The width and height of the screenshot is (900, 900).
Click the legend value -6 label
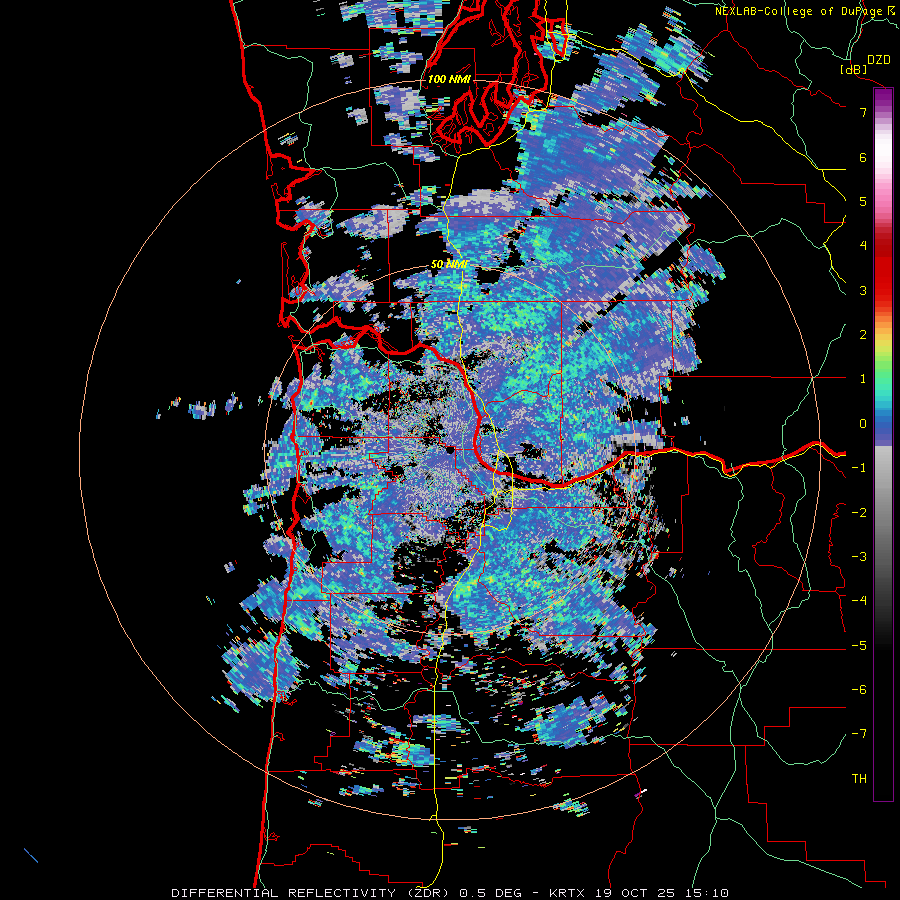tap(859, 690)
